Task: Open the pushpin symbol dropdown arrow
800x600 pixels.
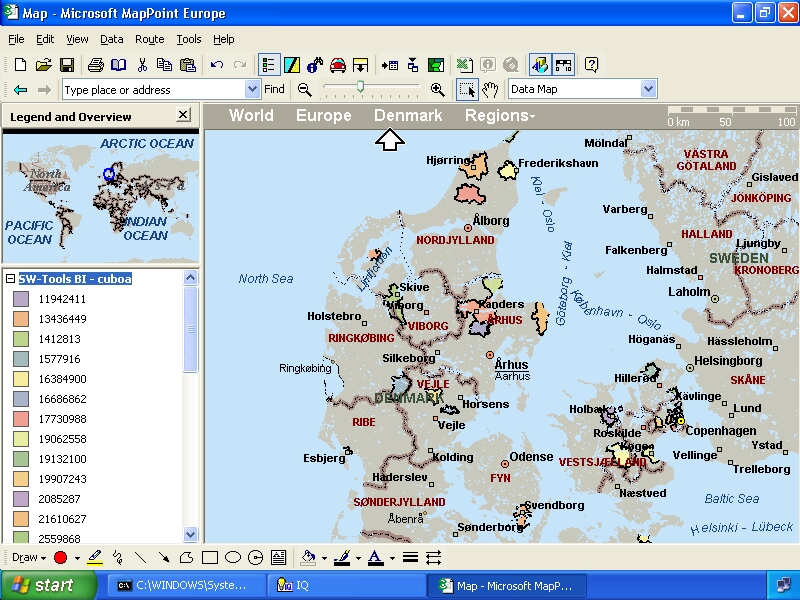Action: point(77,558)
